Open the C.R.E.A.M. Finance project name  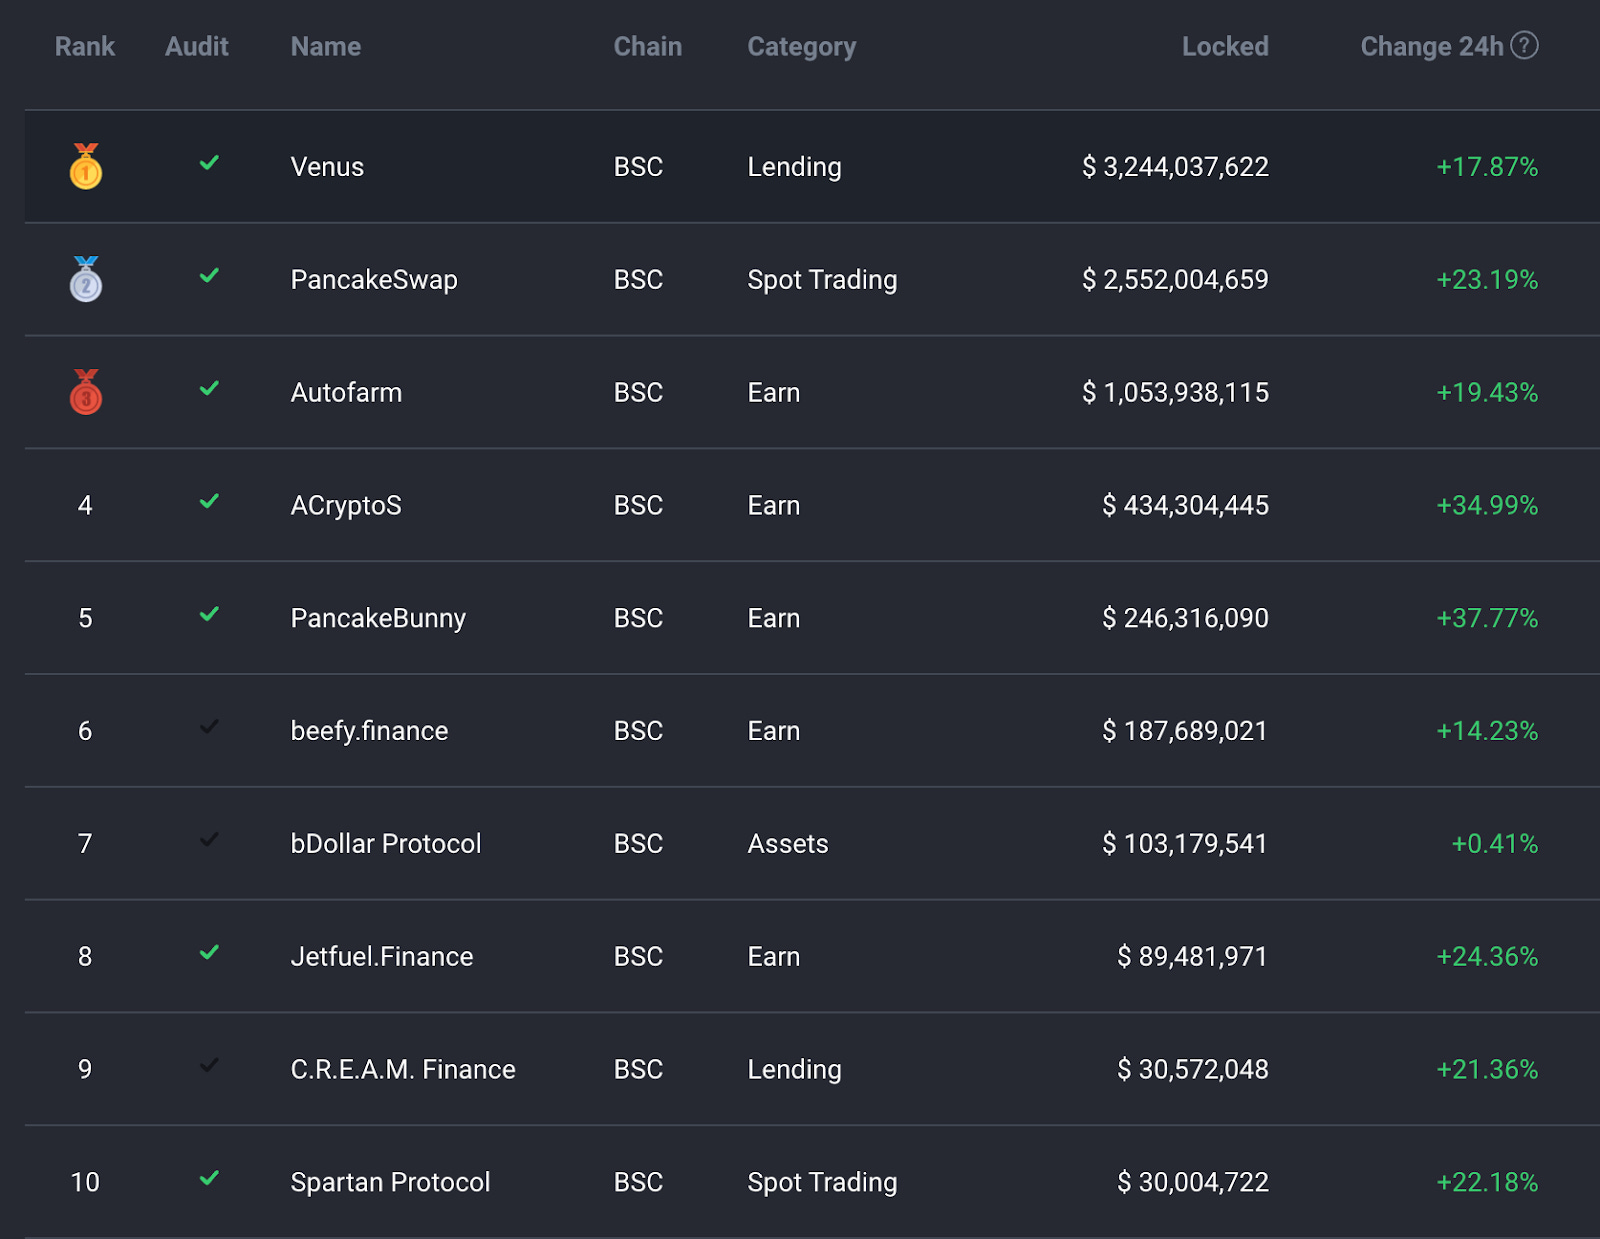pos(403,1070)
